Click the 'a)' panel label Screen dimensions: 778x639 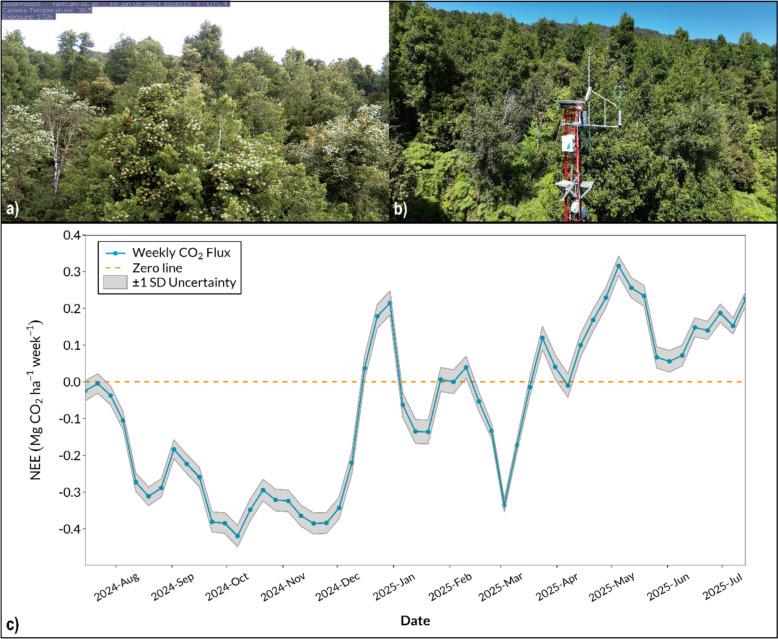[11, 210]
